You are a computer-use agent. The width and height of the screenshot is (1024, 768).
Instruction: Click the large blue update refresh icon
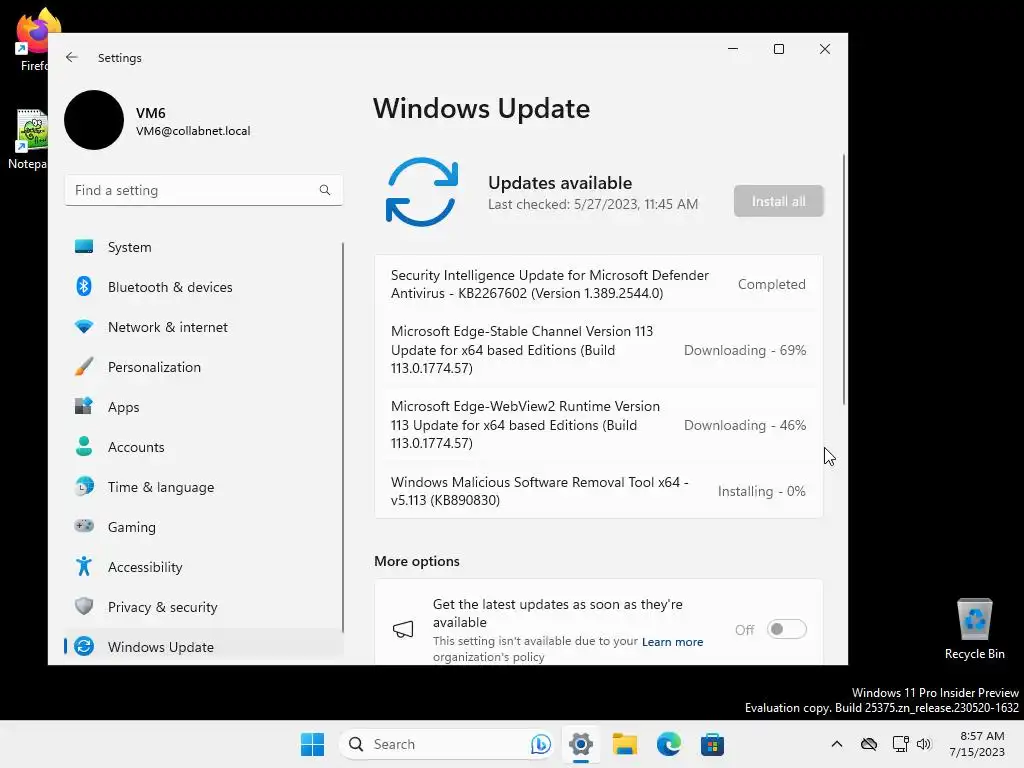click(x=422, y=192)
